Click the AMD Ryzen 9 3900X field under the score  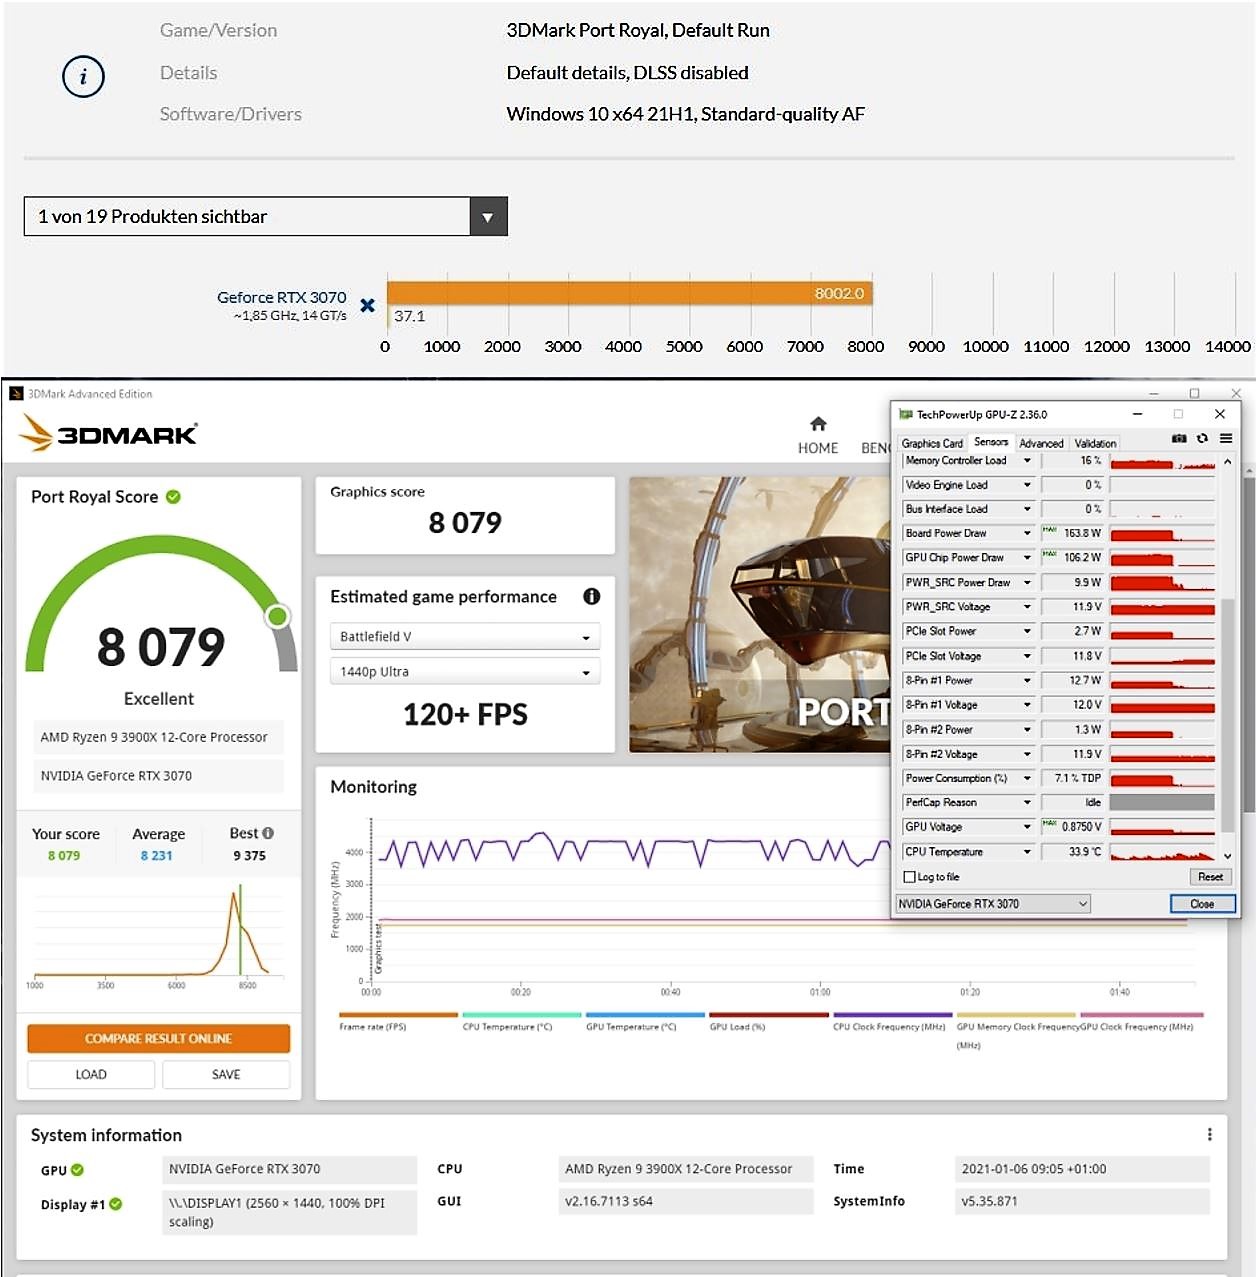coord(159,737)
